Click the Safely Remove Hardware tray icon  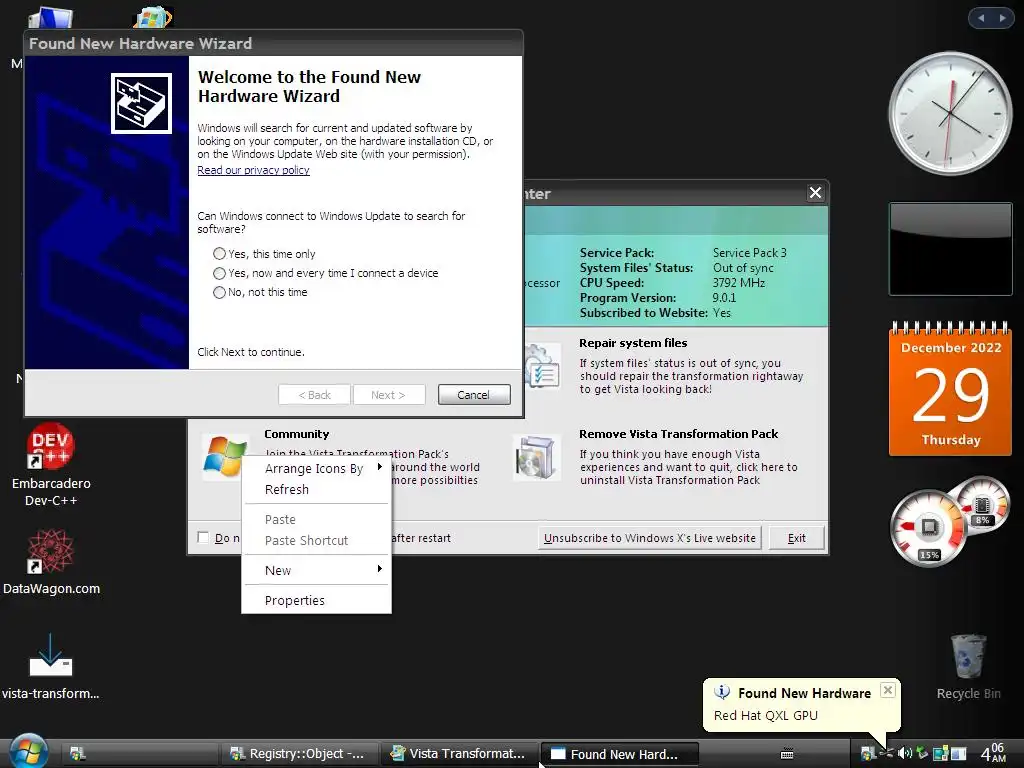(923, 752)
